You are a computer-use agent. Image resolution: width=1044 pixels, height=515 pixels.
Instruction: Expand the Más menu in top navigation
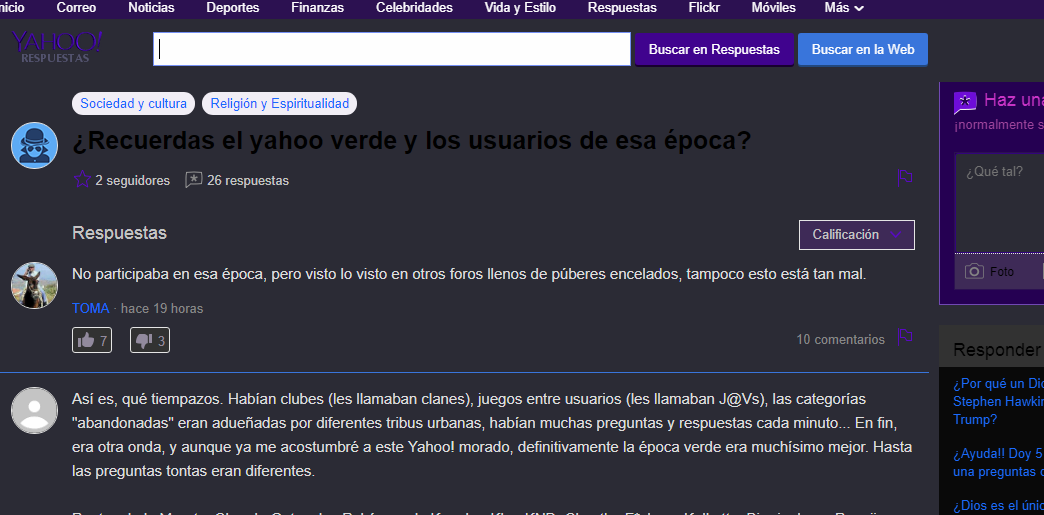click(x=844, y=8)
